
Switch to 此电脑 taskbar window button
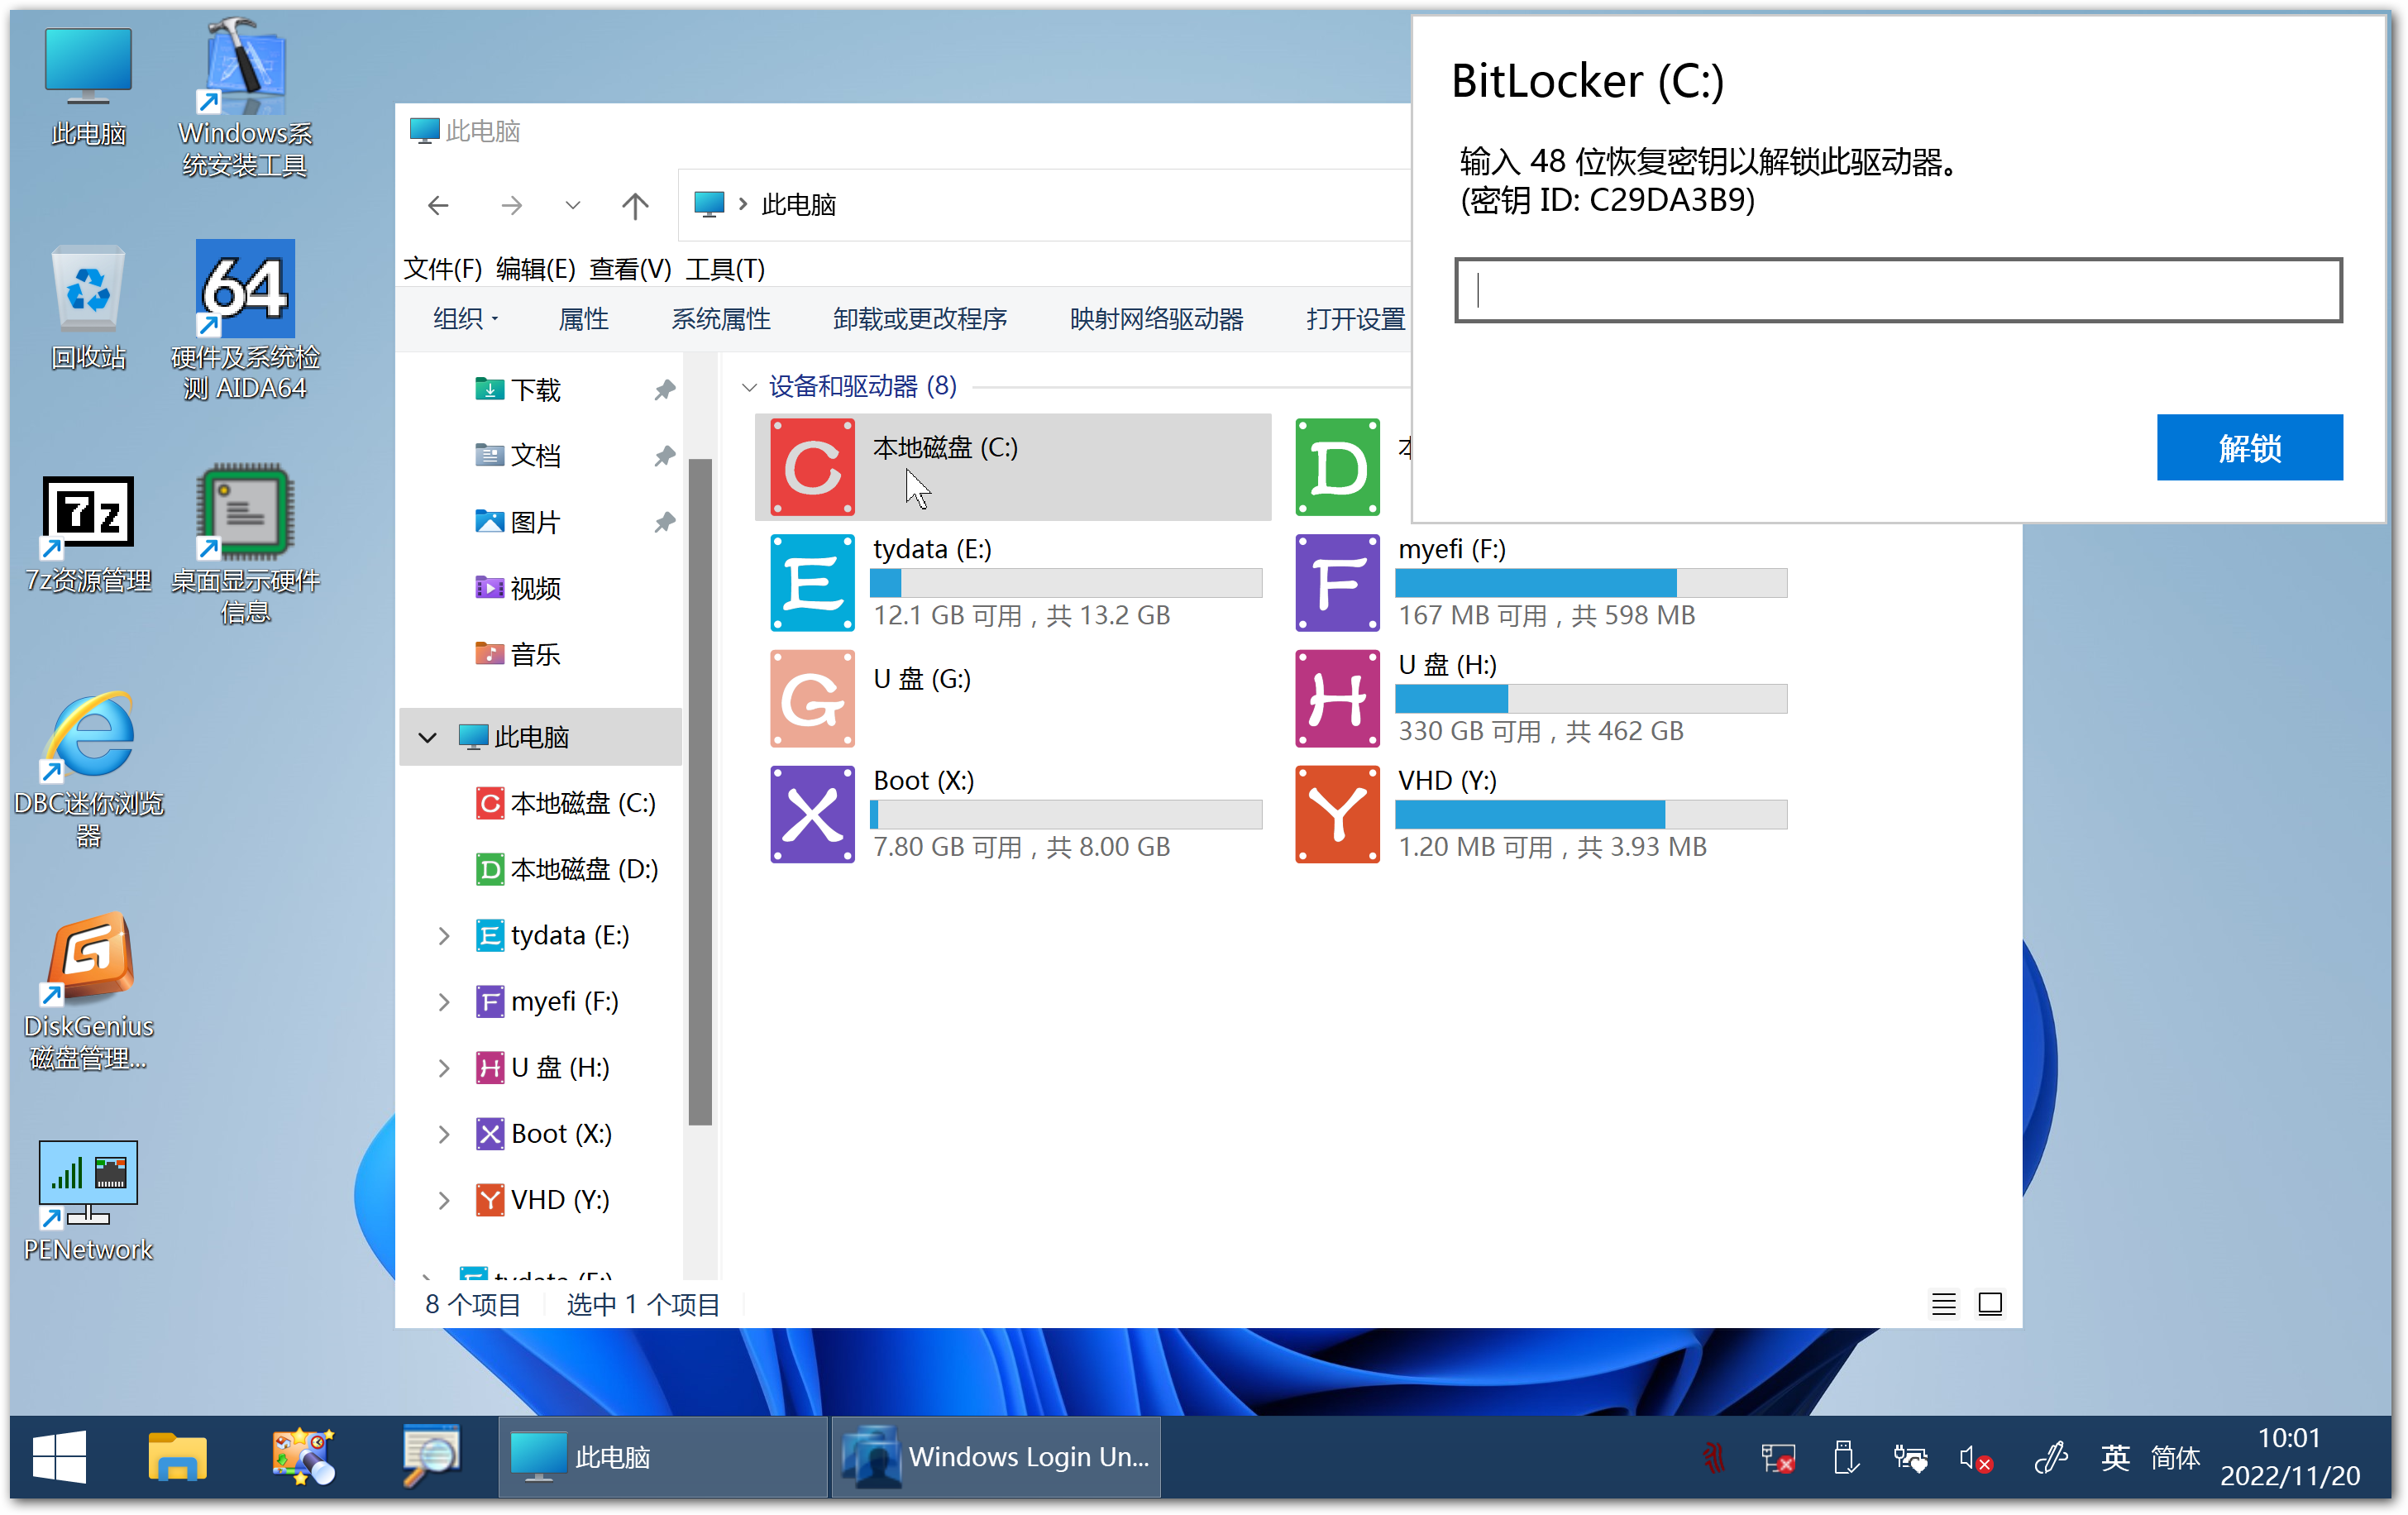coord(663,1457)
